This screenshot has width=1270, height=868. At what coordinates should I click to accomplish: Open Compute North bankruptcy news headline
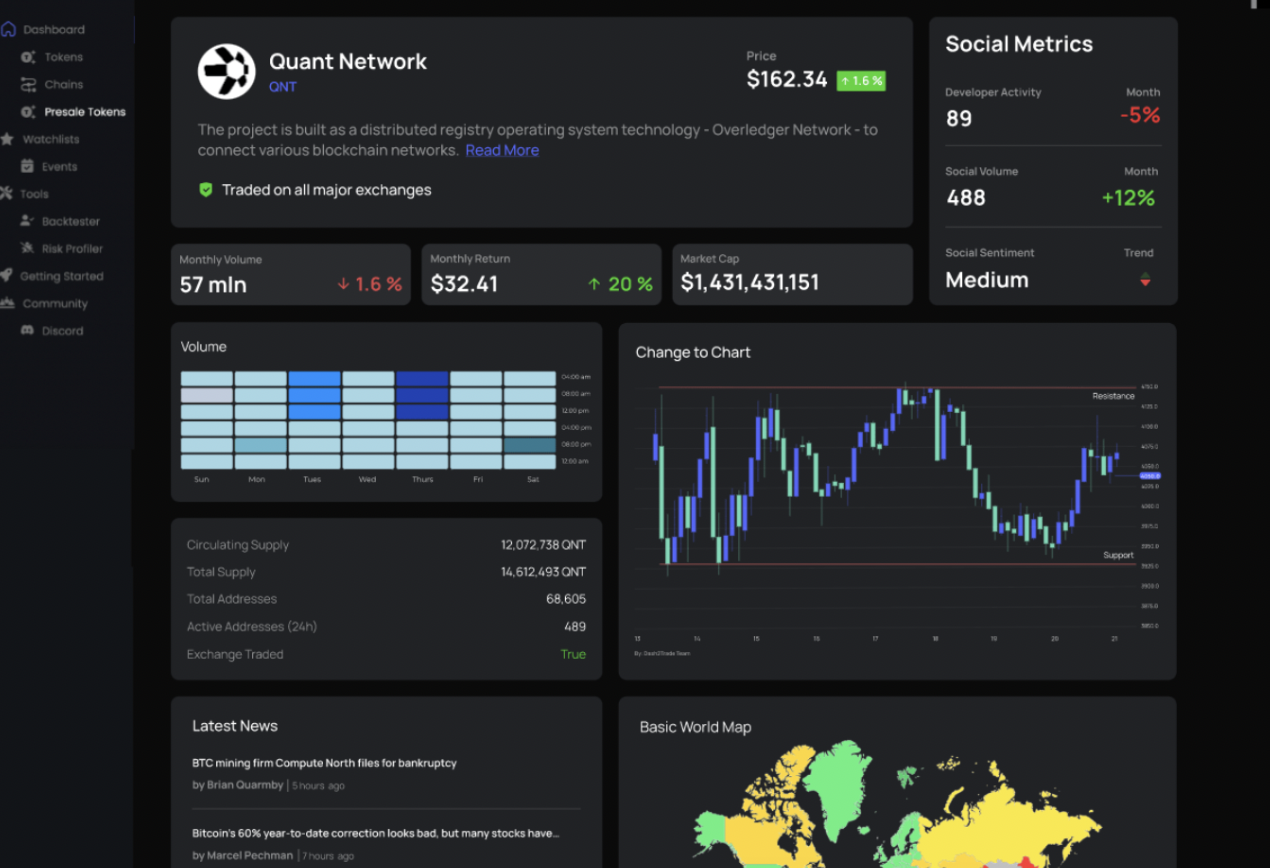click(324, 763)
